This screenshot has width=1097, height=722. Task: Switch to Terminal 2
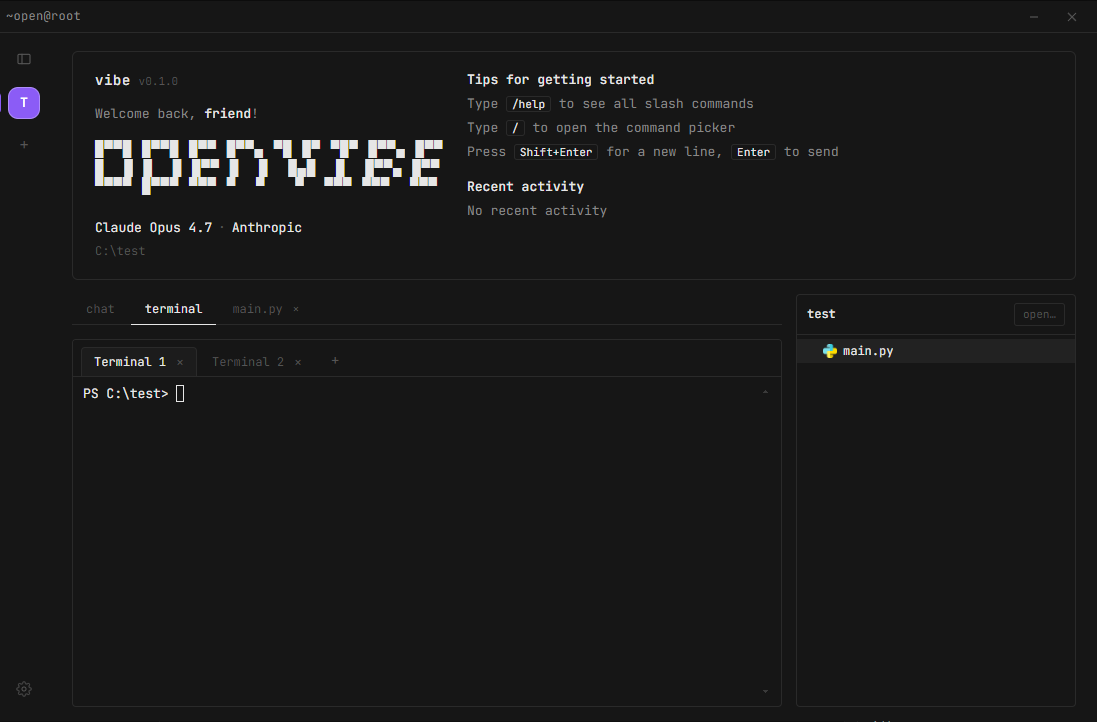pyautogui.click(x=248, y=362)
